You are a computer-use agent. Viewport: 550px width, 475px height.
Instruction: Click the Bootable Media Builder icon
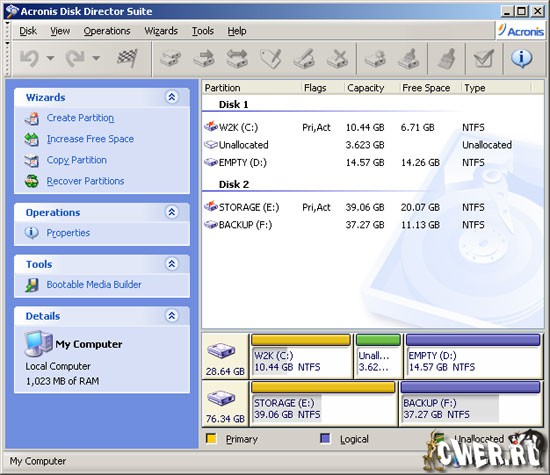[32, 285]
